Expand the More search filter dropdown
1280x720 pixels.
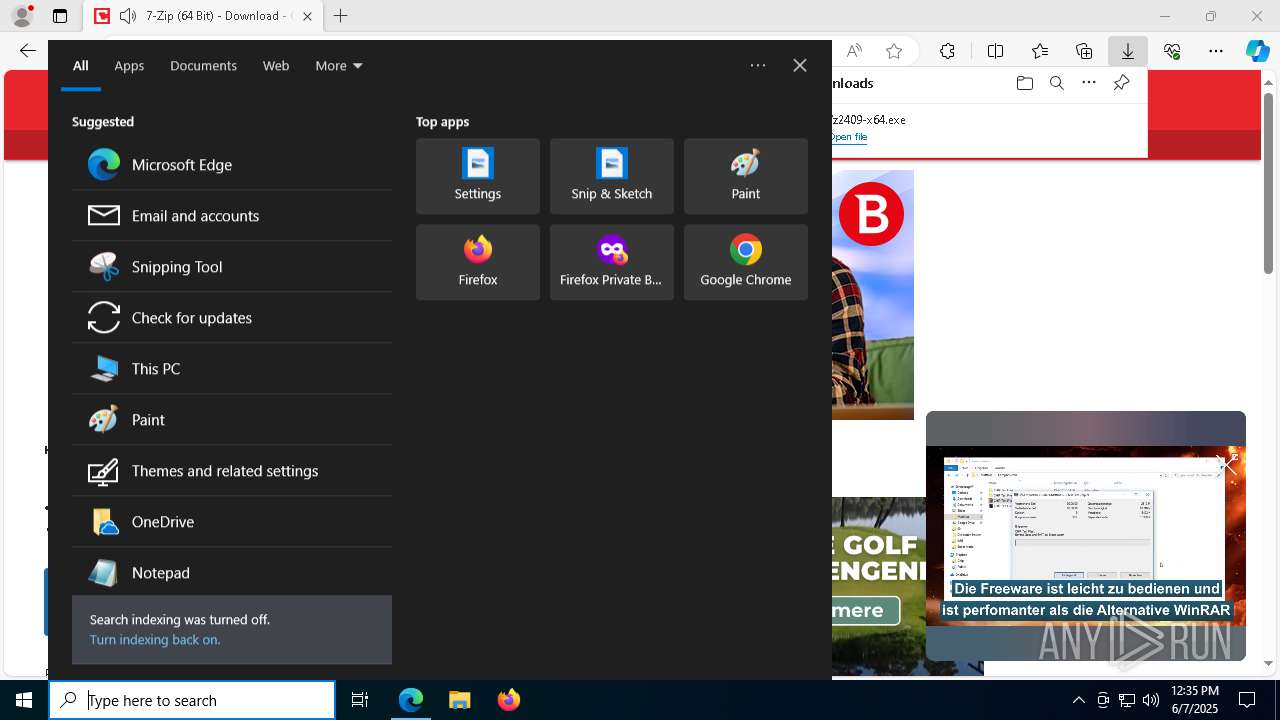[339, 66]
